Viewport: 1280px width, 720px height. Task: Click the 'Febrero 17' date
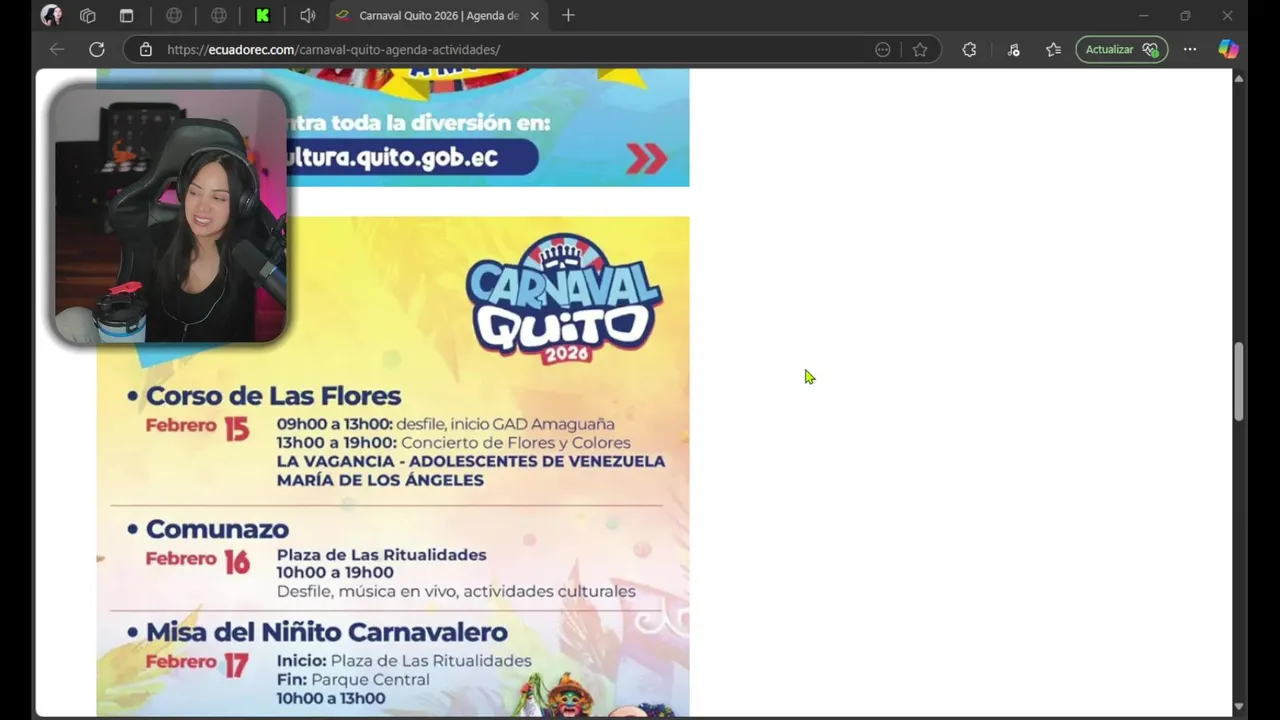click(197, 664)
